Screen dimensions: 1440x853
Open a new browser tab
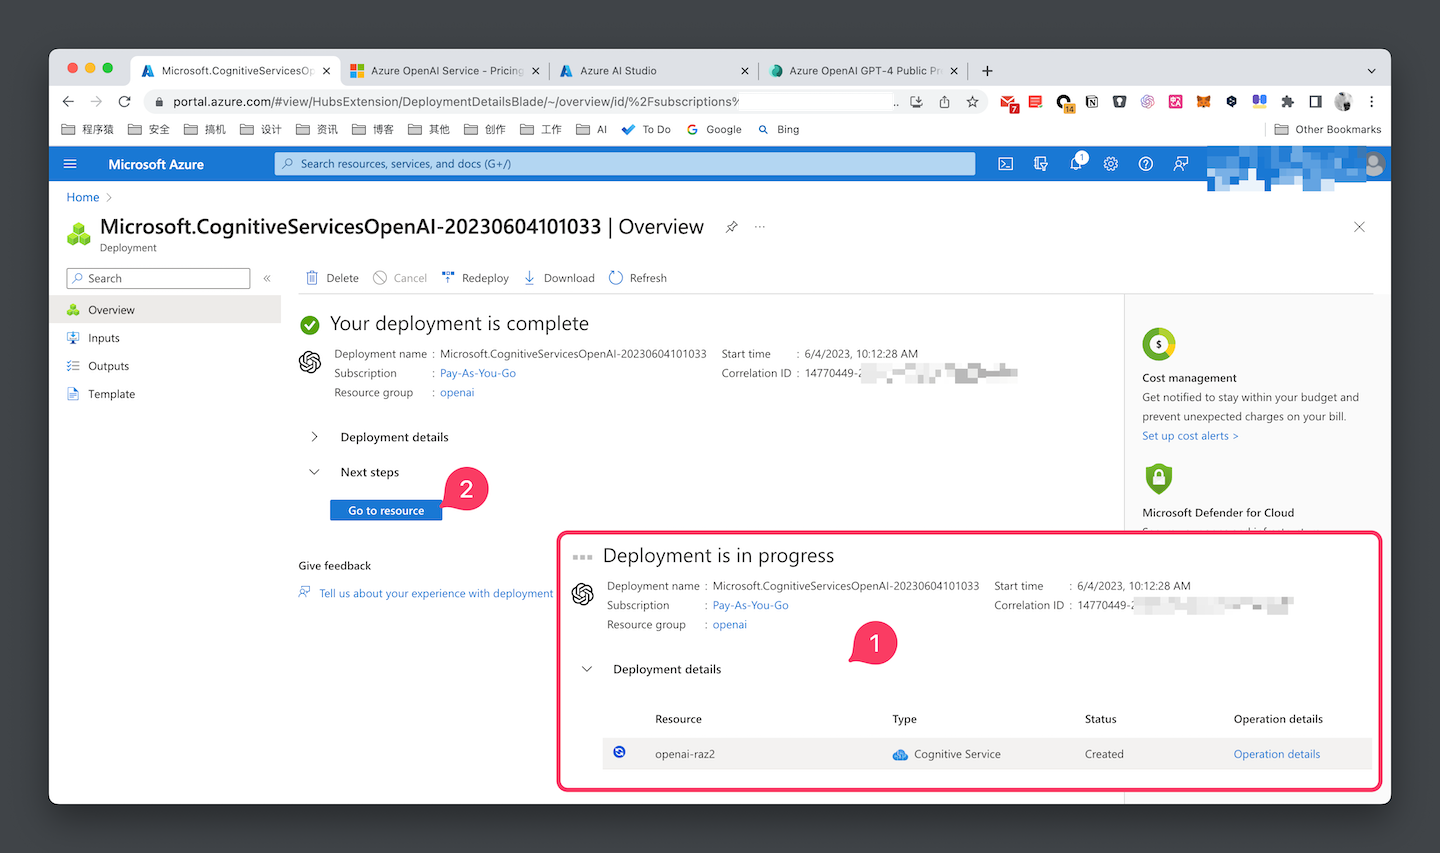[x=987, y=71]
